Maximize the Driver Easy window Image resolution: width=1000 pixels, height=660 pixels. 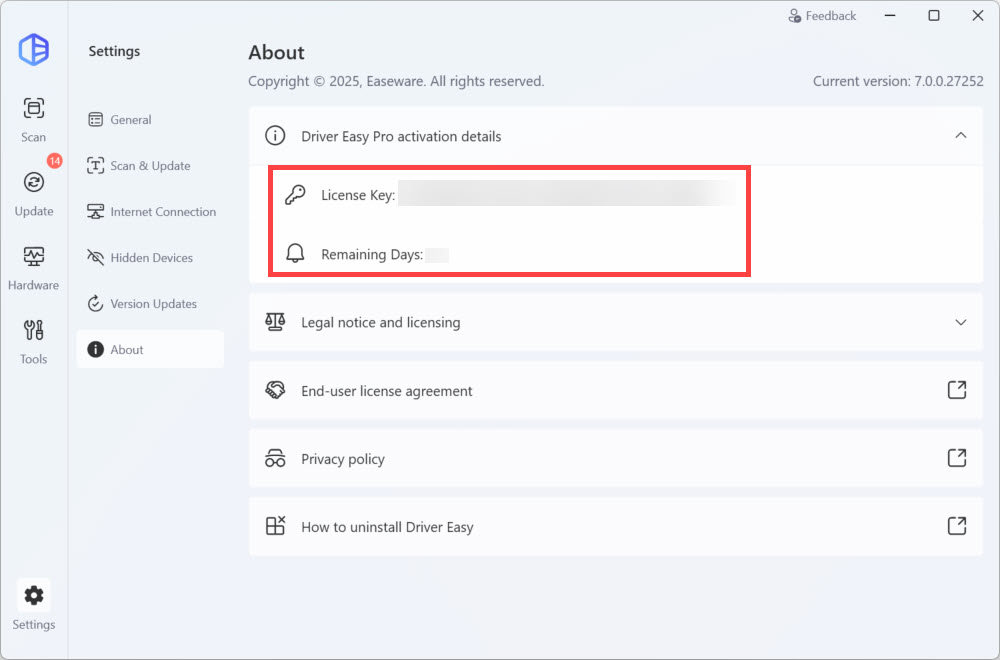coord(934,15)
